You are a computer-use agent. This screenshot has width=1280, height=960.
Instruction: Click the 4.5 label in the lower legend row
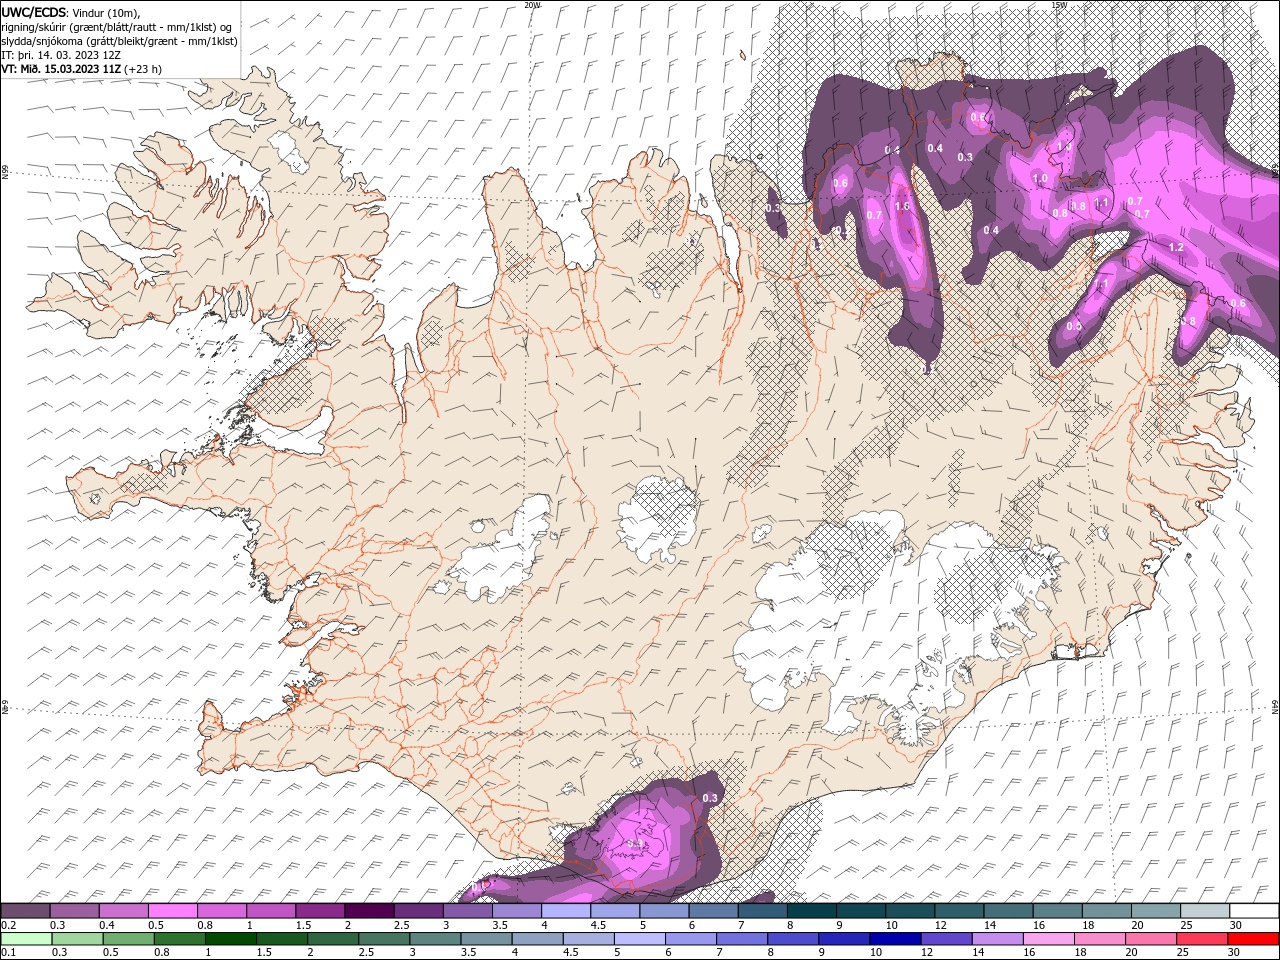pos(570,953)
